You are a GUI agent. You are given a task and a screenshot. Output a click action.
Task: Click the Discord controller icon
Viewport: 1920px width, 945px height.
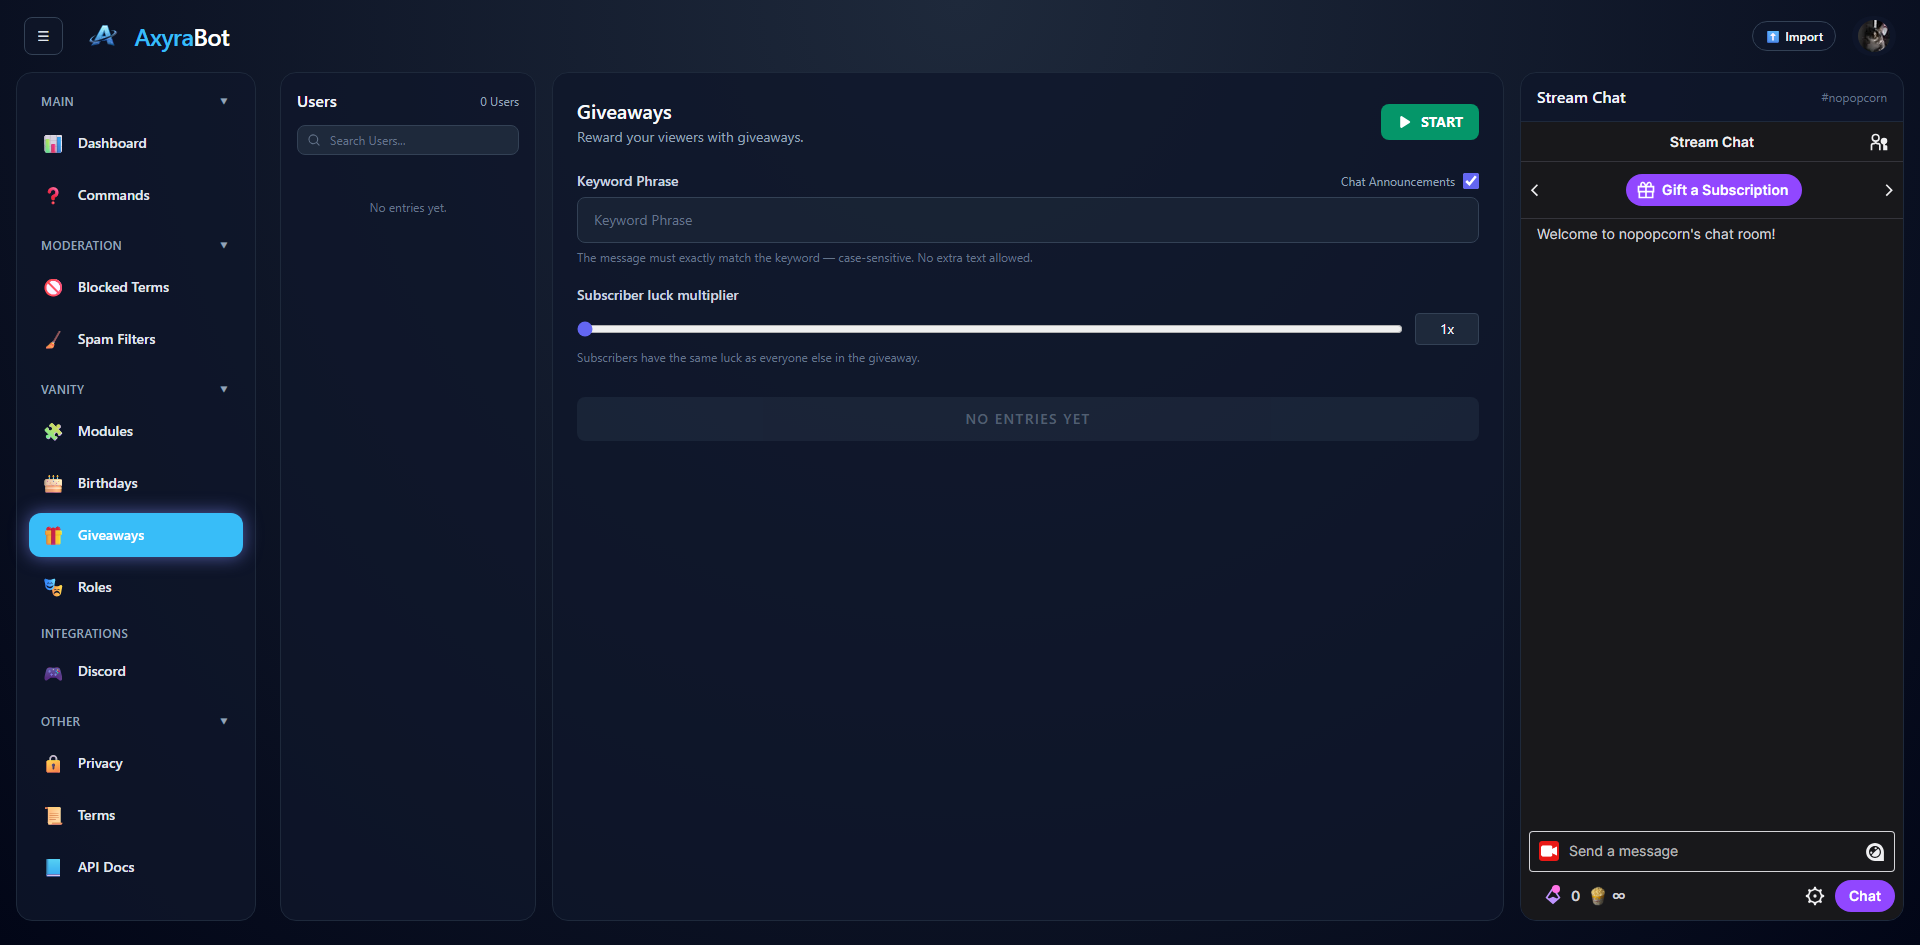[53, 672]
